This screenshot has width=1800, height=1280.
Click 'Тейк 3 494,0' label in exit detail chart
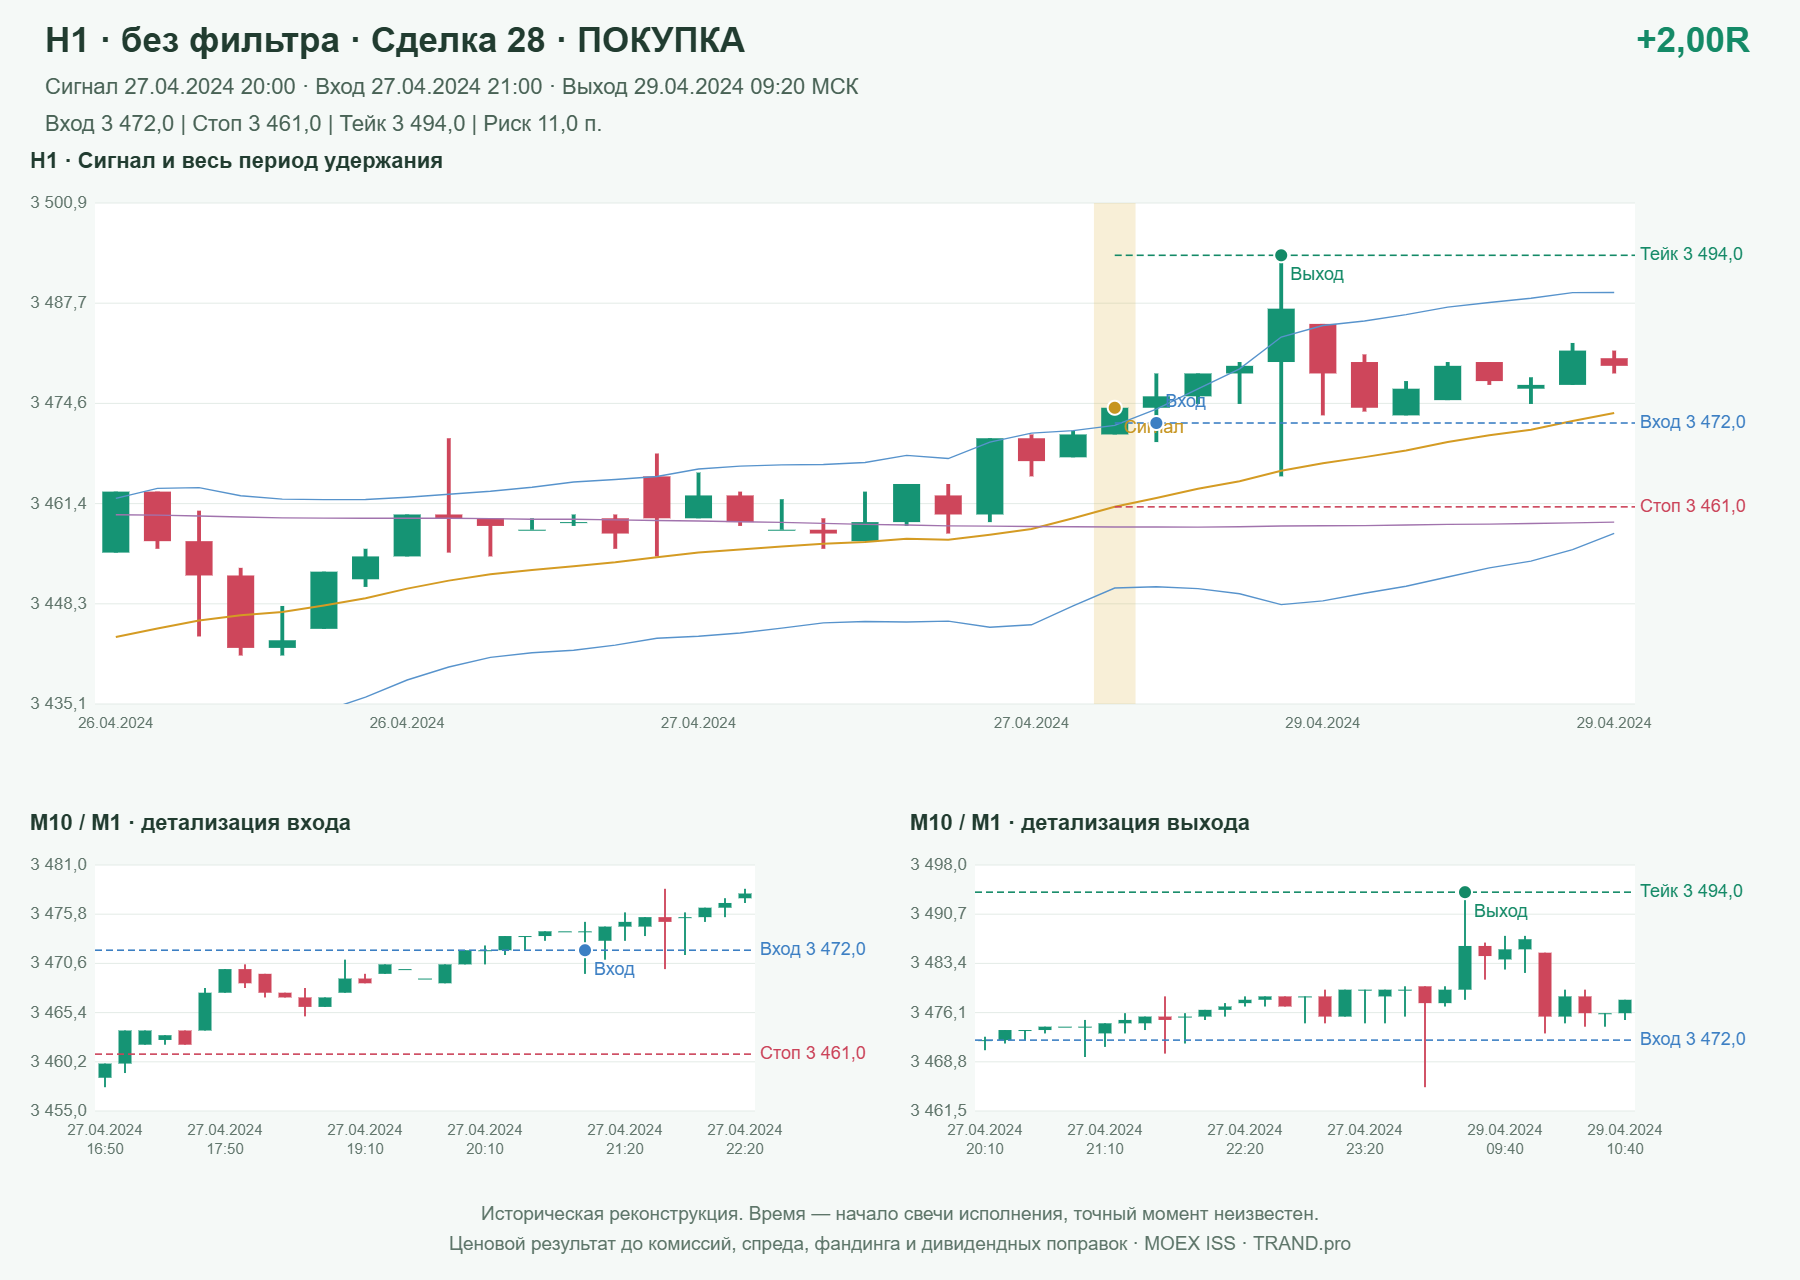[x=1691, y=891]
